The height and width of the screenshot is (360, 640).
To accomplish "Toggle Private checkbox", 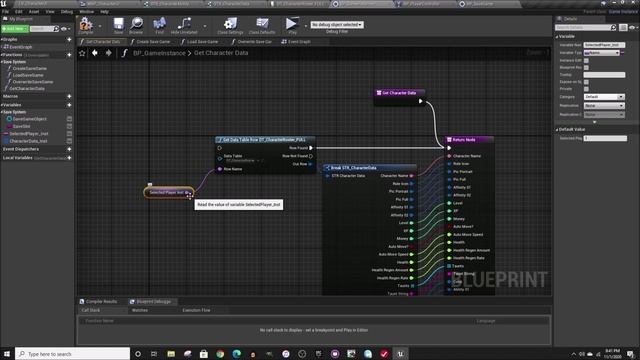I will click(586, 89).
